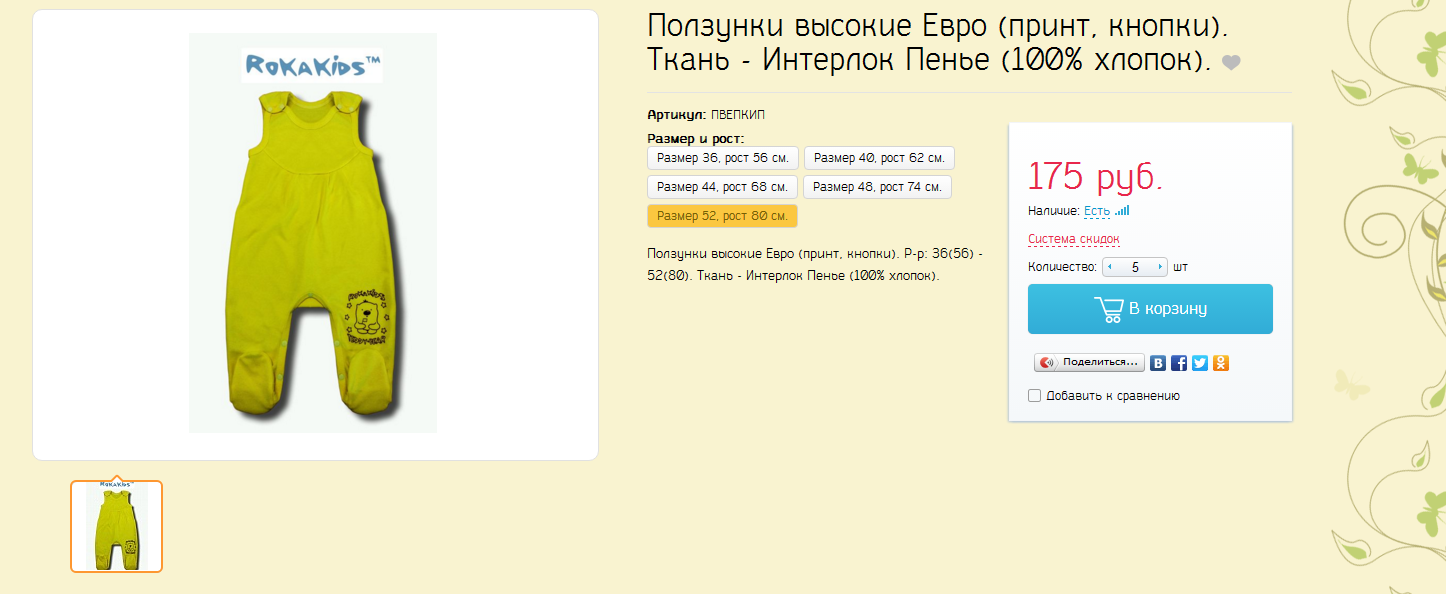This screenshot has width=1446, height=594.
Task: Click the VKontakte share icon
Action: click(1158, 363)
